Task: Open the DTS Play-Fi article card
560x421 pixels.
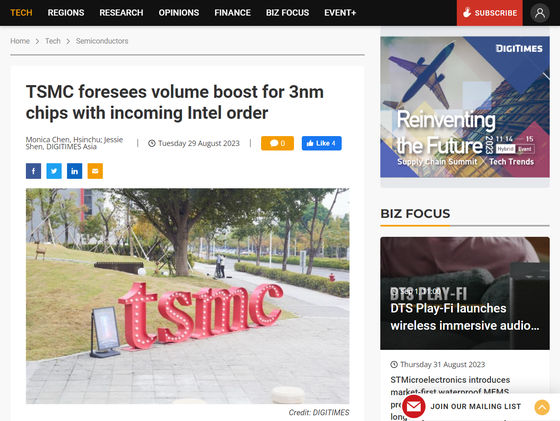Action: pos(465,293)
